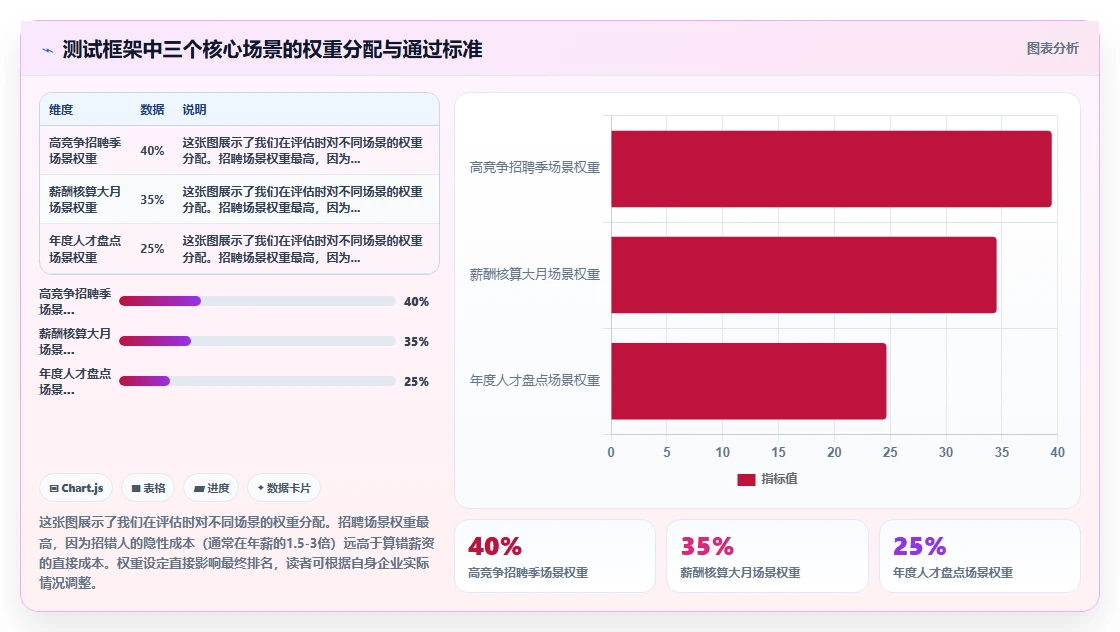Click the 年度人才盘点场景权重 chart bar
Image resolution: width=1120 pixels, height=632 pixels.
pos(749,381)
